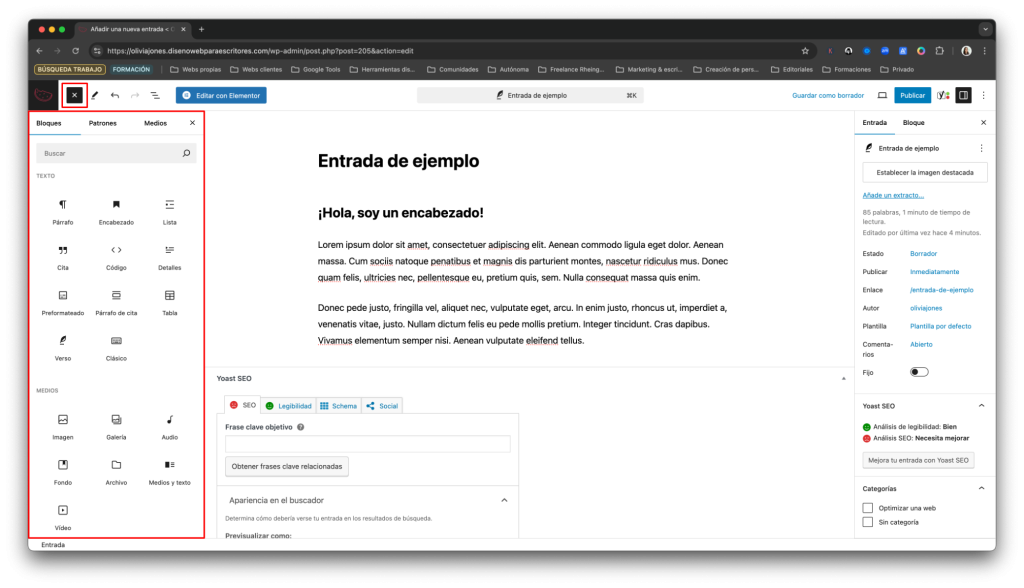The width and height of the screenshot is (1024, 588).
Task: Toggle the Fijo sticky switch
Action: [918, 372]
